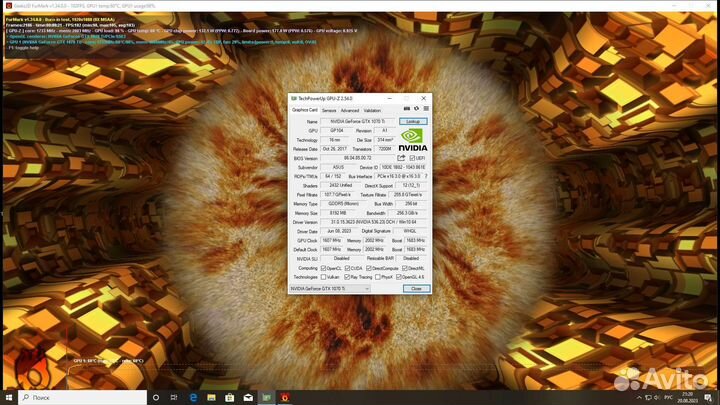Click the Device ID value field
The image size is (720, 405).
click(x=404, y=167)
